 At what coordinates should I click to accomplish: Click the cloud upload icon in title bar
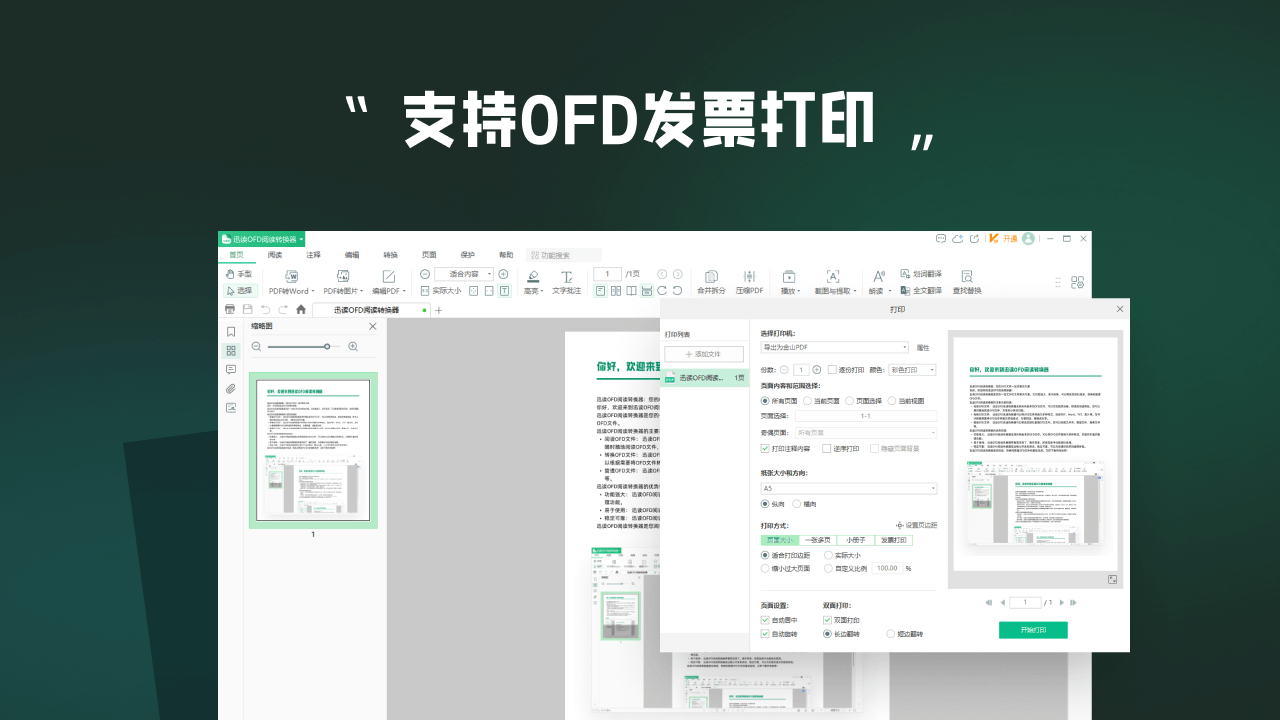[x=957, y=239]
